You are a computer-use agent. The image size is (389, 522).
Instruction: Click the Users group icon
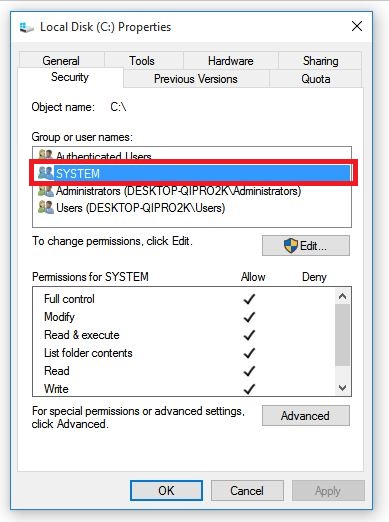point(46,207)
